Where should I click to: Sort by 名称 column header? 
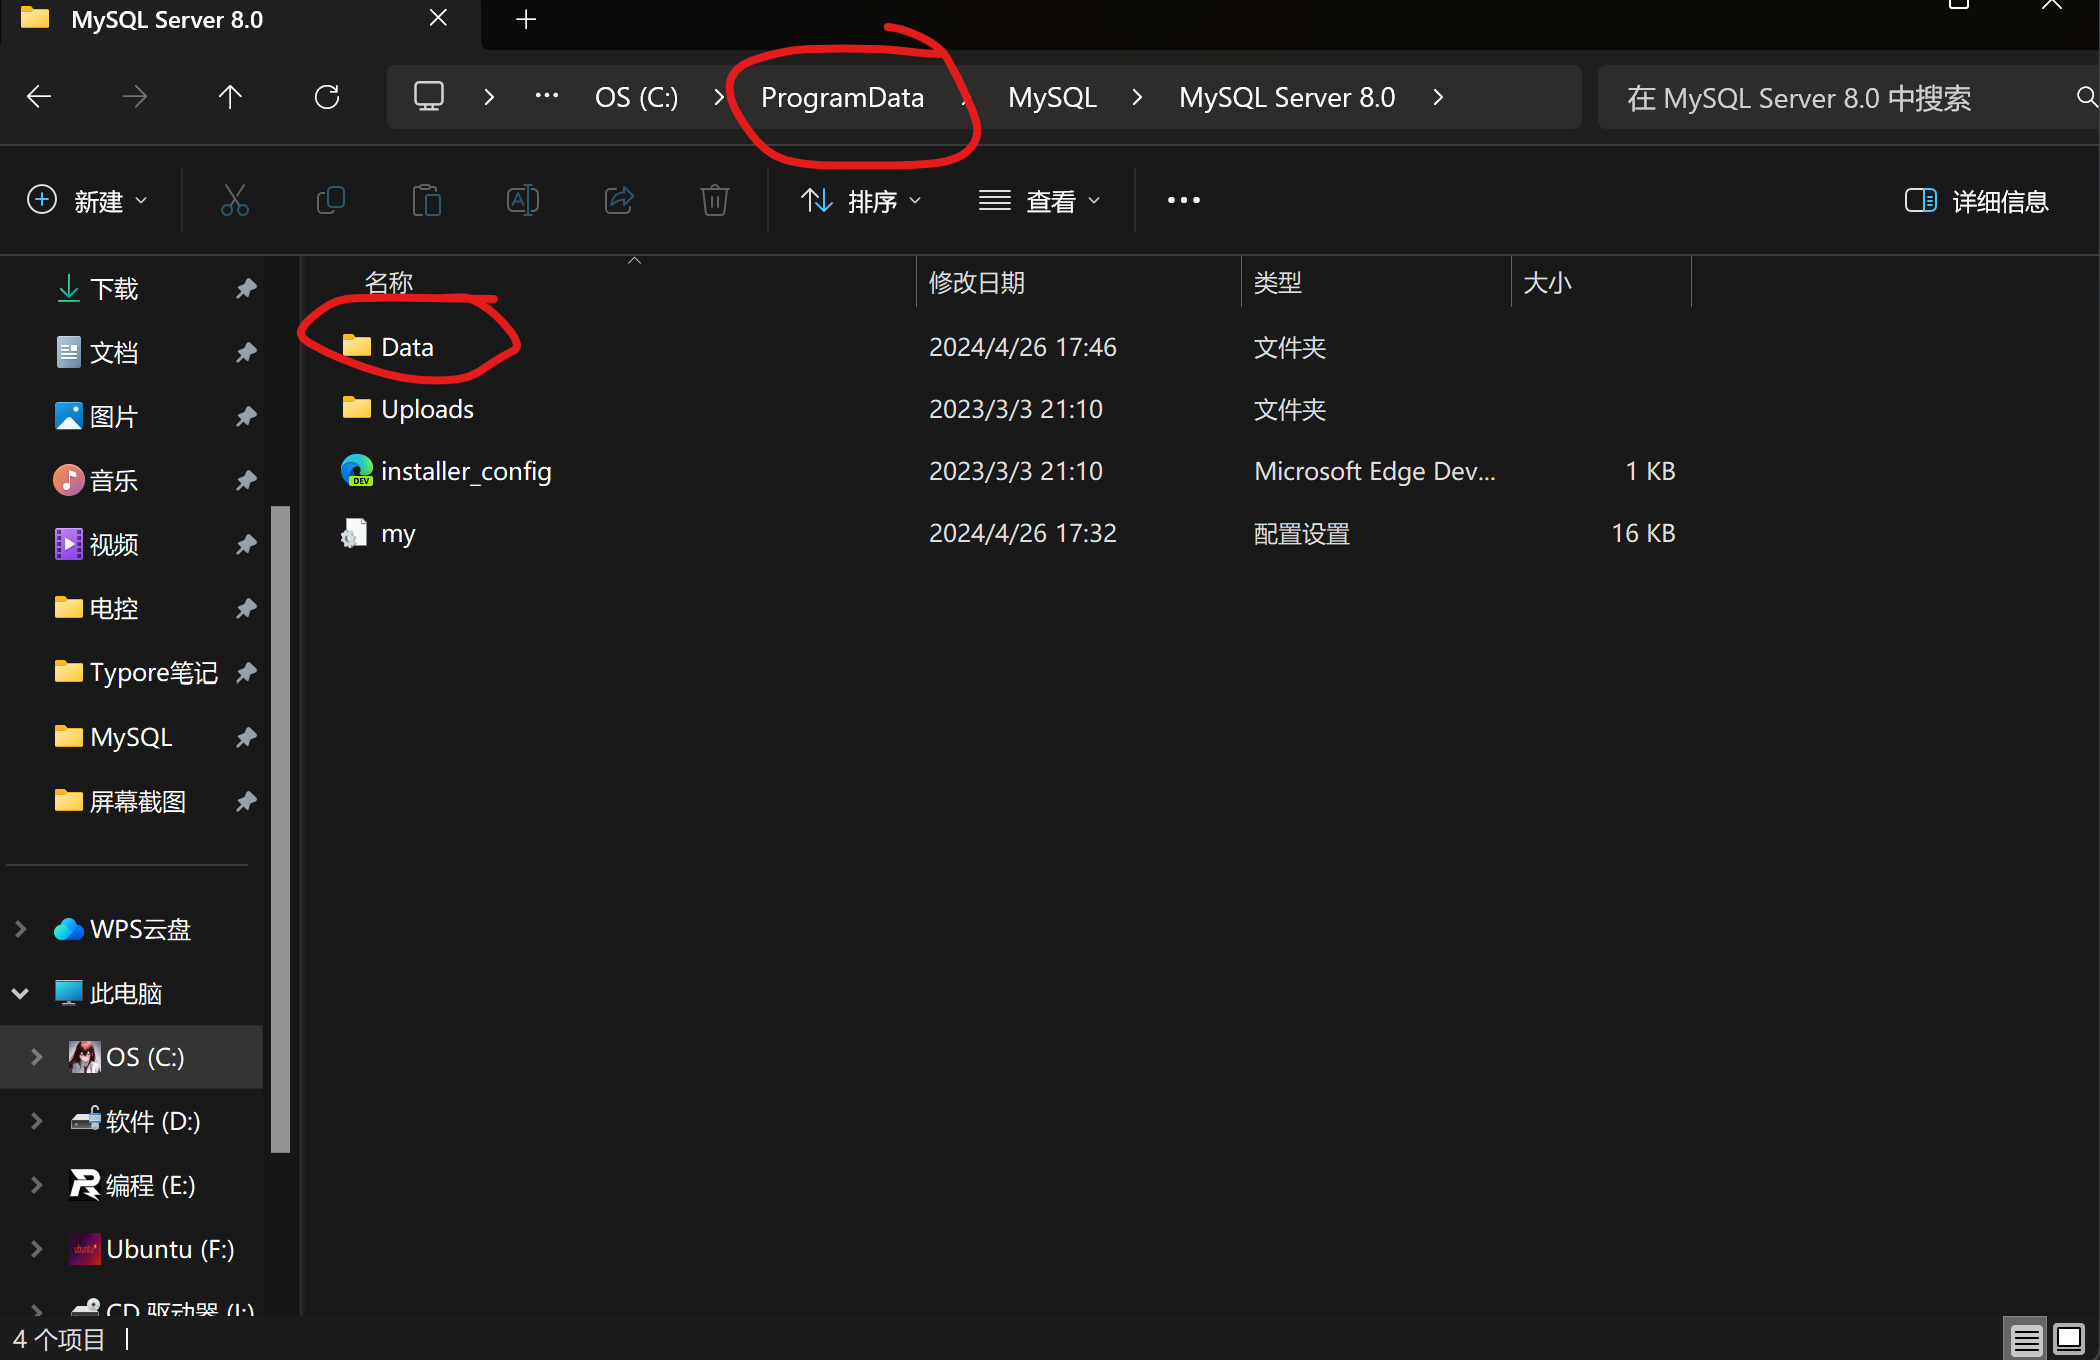click(x=389, y=283)
